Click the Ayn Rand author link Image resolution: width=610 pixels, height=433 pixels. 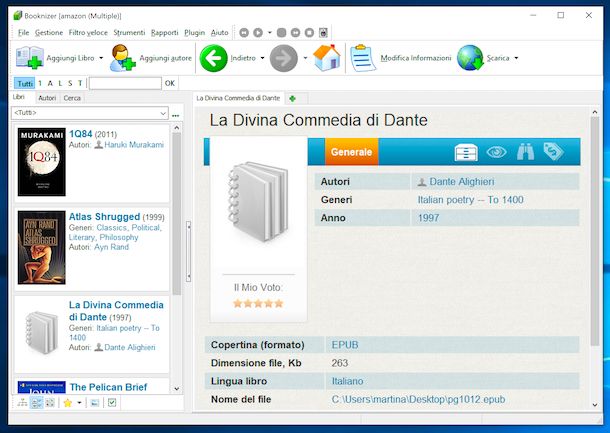[111, 247]
